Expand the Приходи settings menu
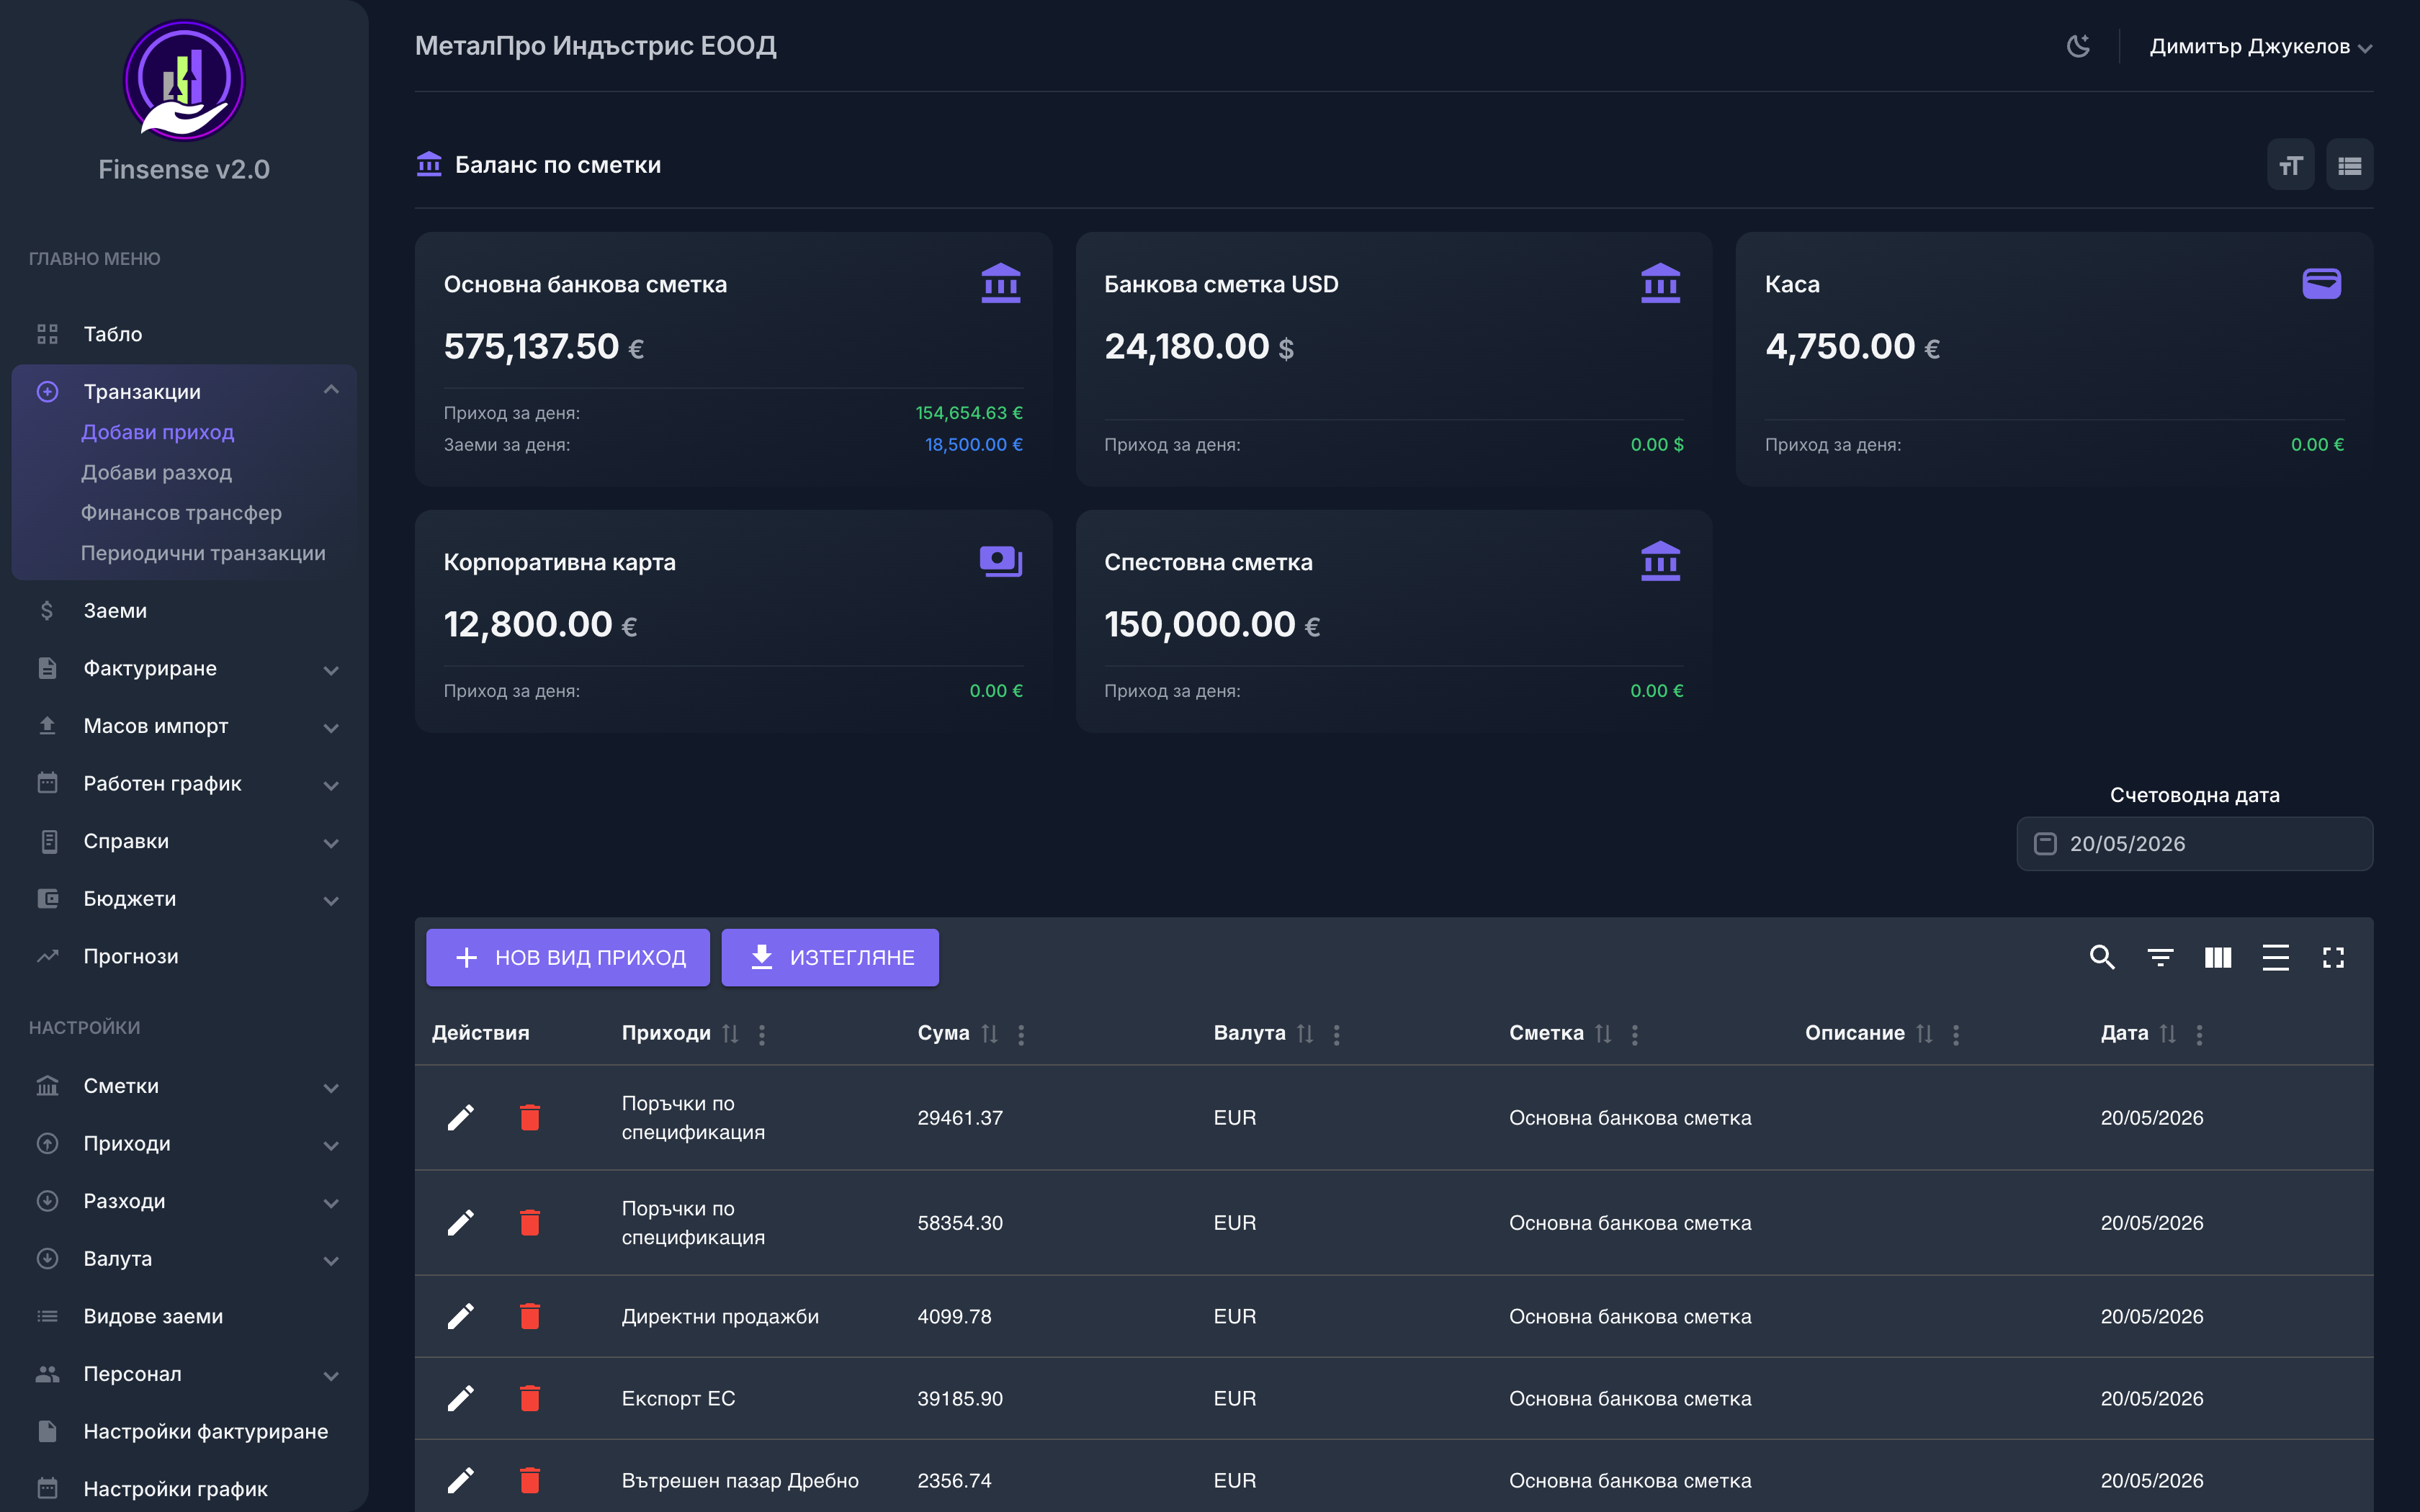This screenshot has width=2420, height=1512. pos(184,1144)
